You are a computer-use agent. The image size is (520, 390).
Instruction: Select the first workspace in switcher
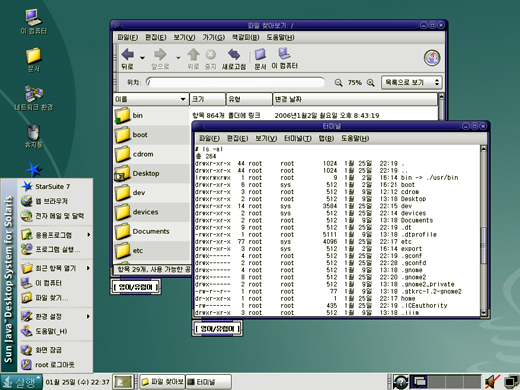click(x=419, y=382)
